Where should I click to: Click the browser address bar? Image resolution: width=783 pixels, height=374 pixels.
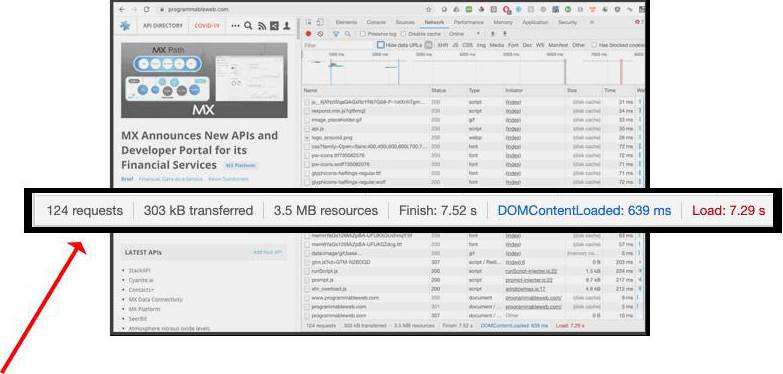tap(290, 9)
